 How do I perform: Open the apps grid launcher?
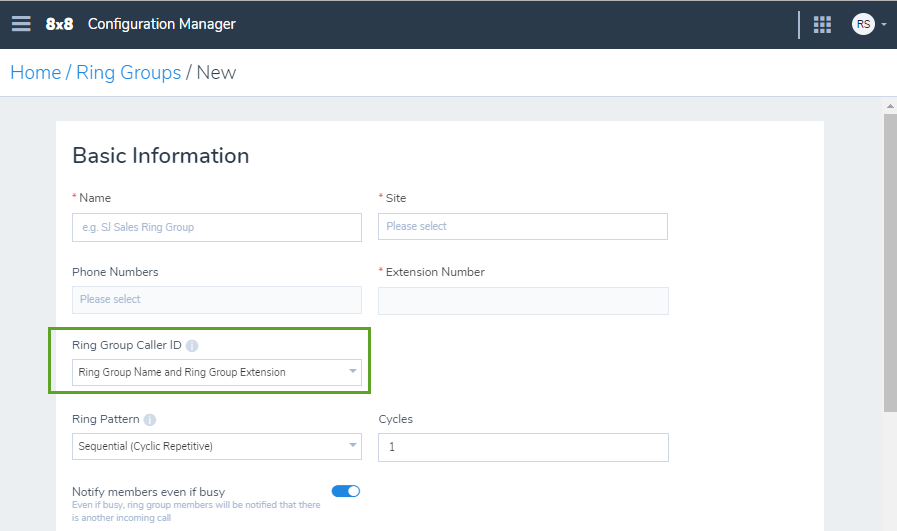click(x=822, y=24)
